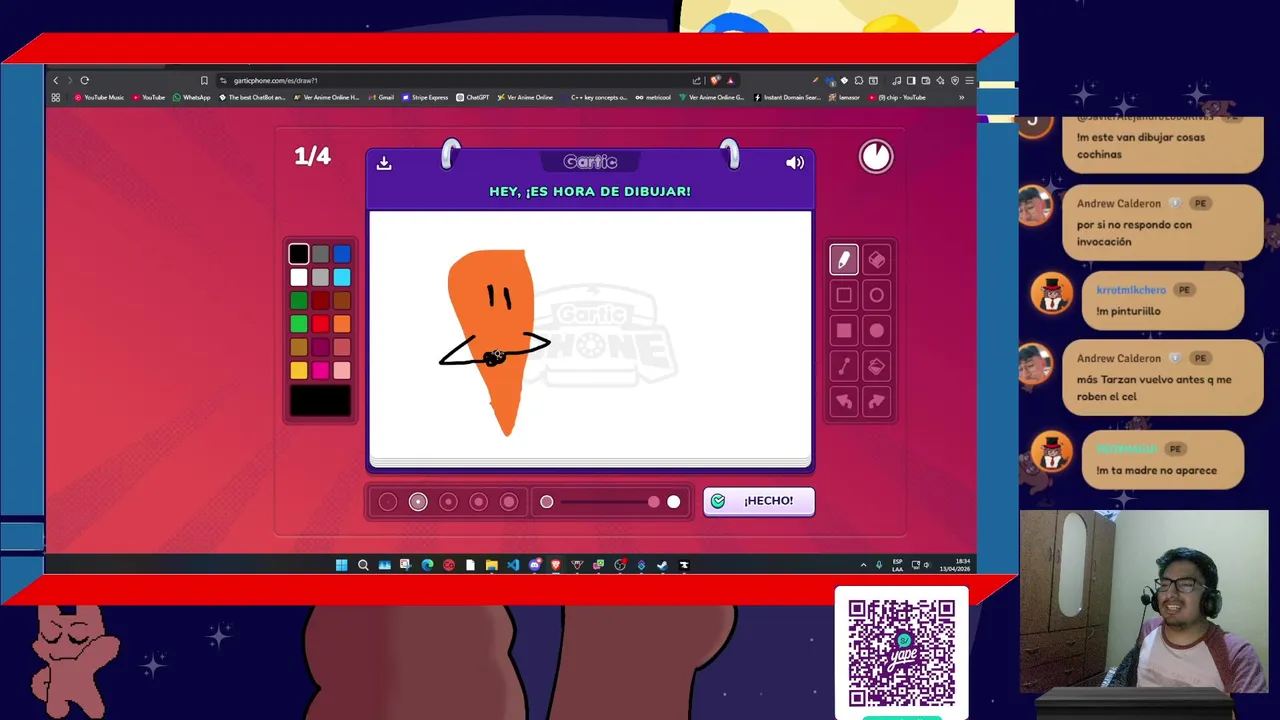
Task: Click the browser back arrow
Action: point(56,80)
